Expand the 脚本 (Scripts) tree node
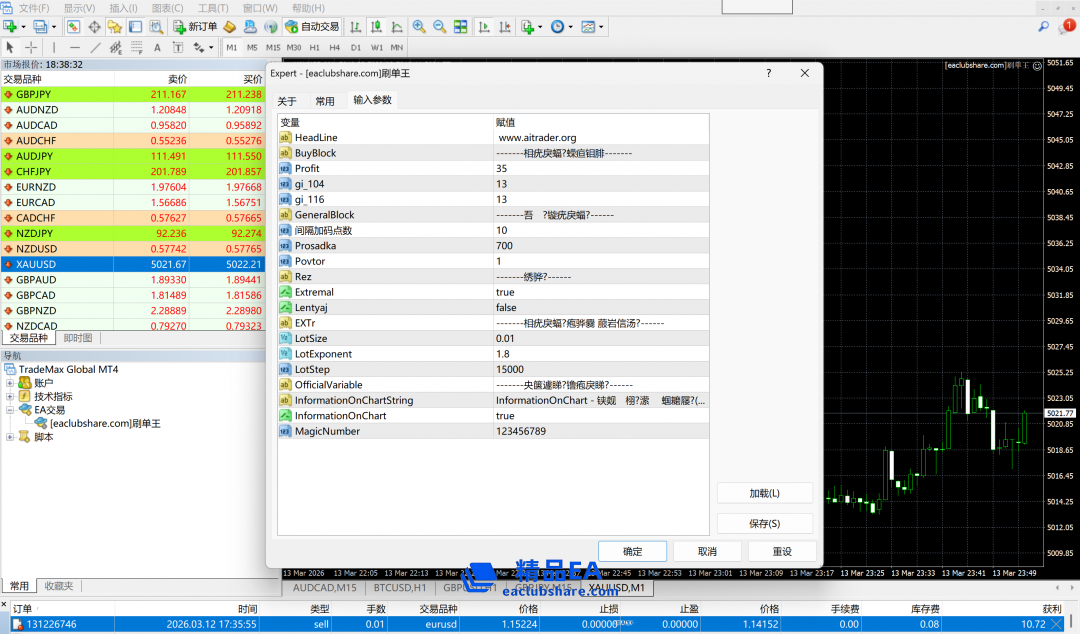Image resolution: width=1080 pixels, height=634 pixels. 11,437
